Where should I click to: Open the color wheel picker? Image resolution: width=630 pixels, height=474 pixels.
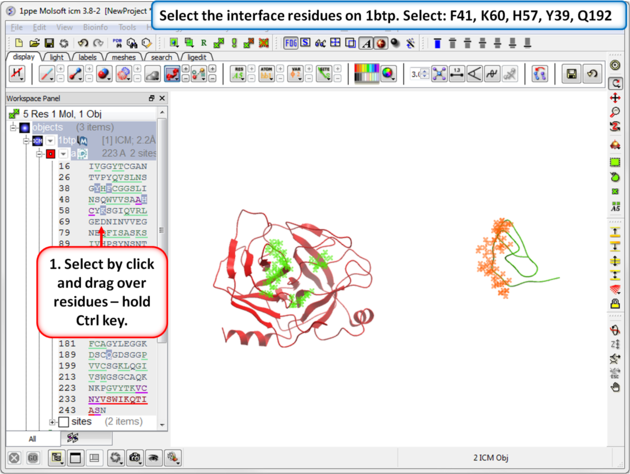387,74
